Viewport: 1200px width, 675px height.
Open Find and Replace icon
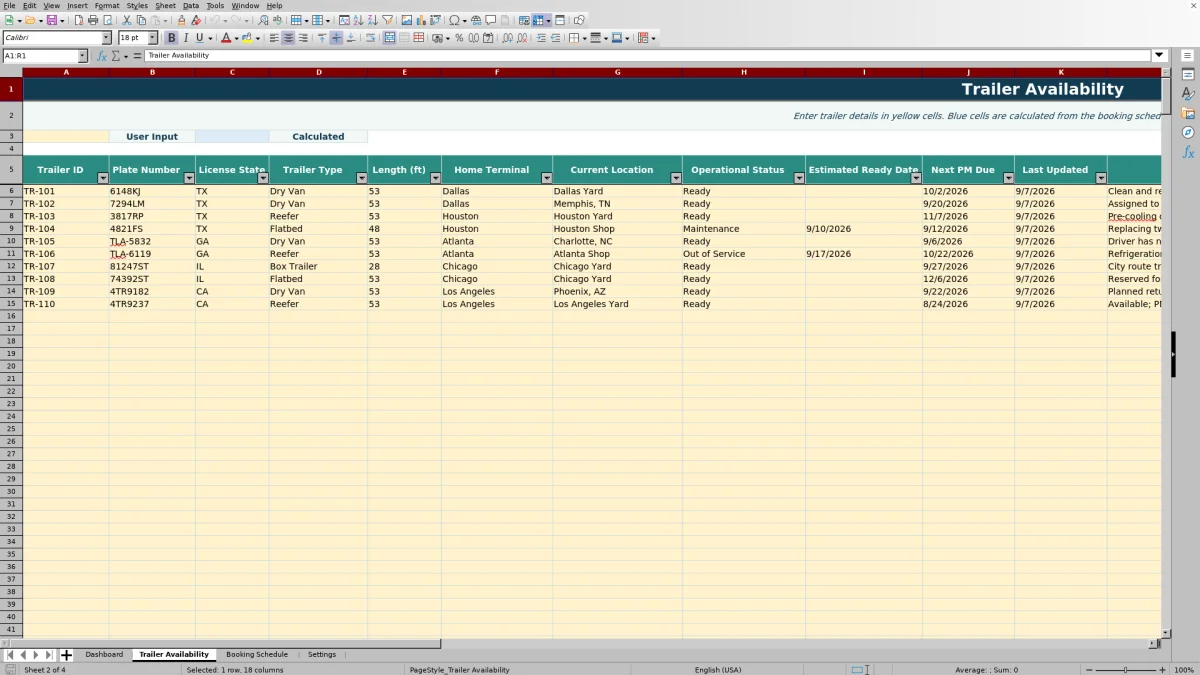point(263,20)
